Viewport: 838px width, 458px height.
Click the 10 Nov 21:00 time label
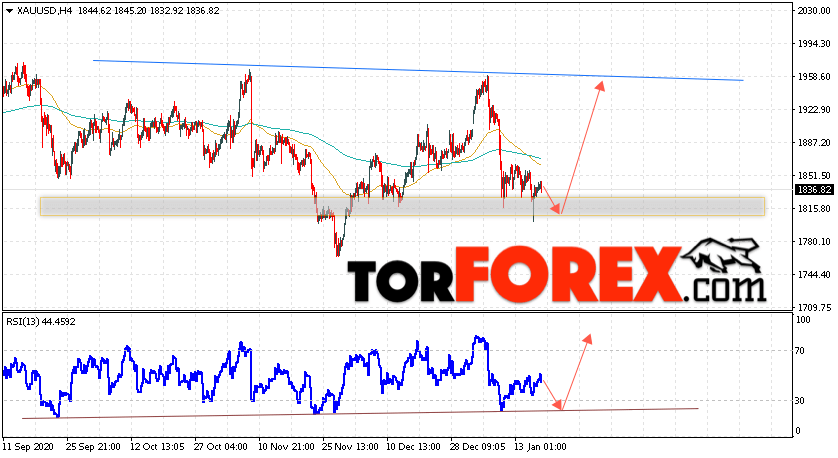click(x=285, y=447)
